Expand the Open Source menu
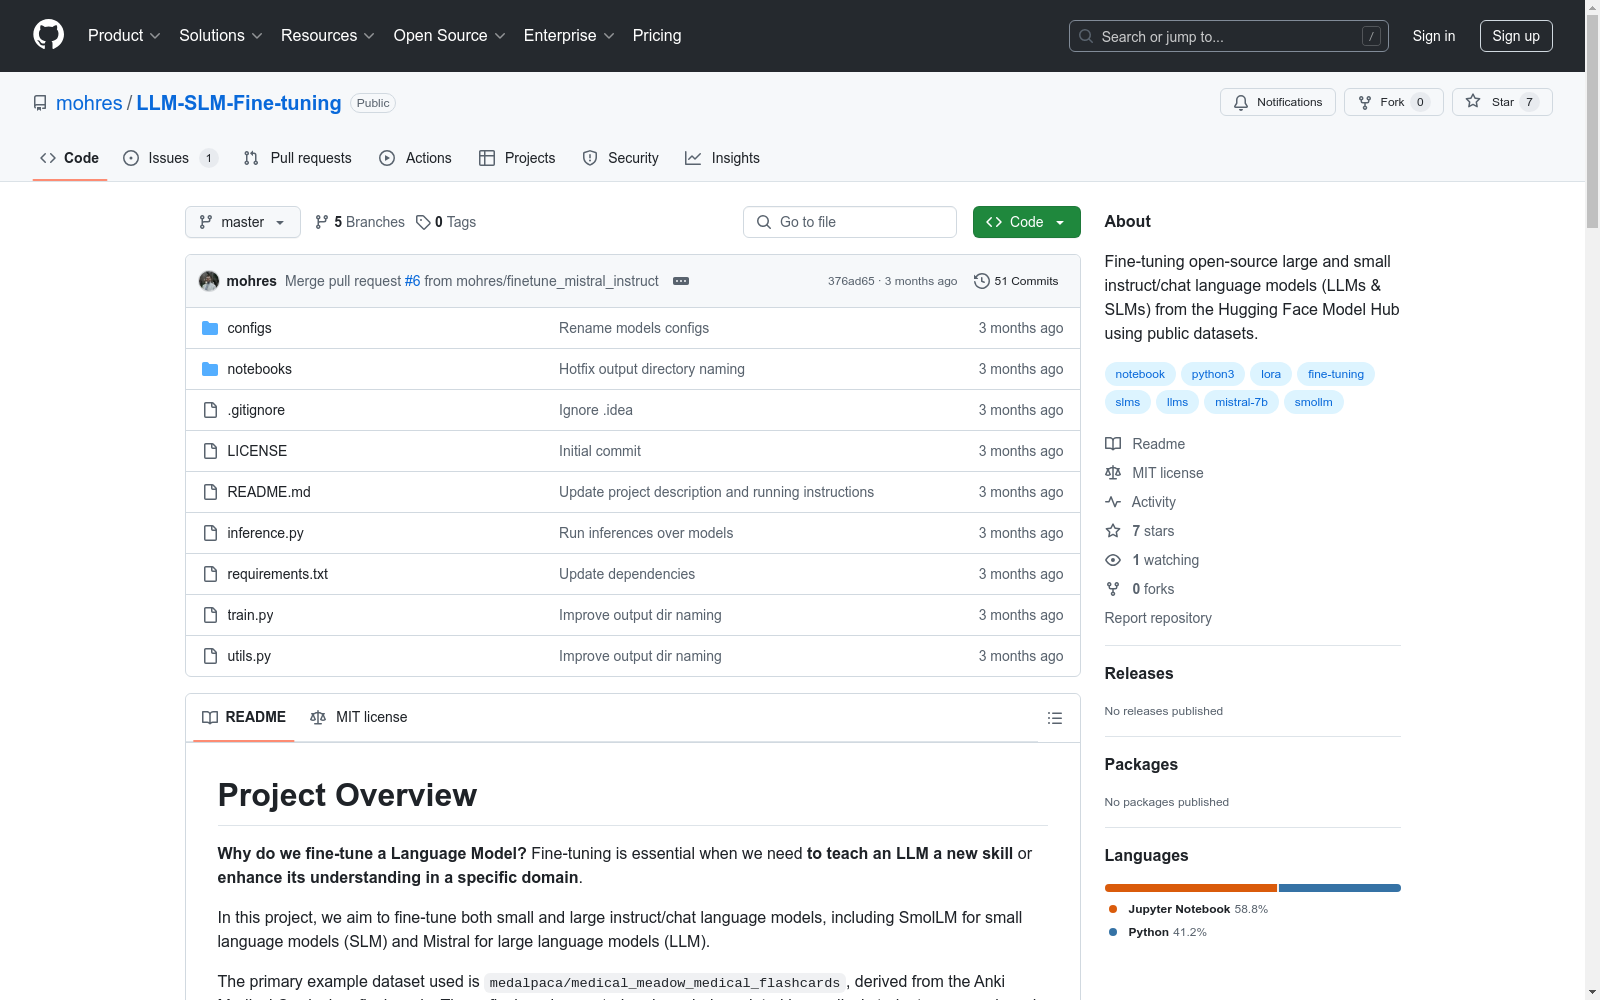The width and height of the screenshot is (1600, 1000). tap(450, 35)
